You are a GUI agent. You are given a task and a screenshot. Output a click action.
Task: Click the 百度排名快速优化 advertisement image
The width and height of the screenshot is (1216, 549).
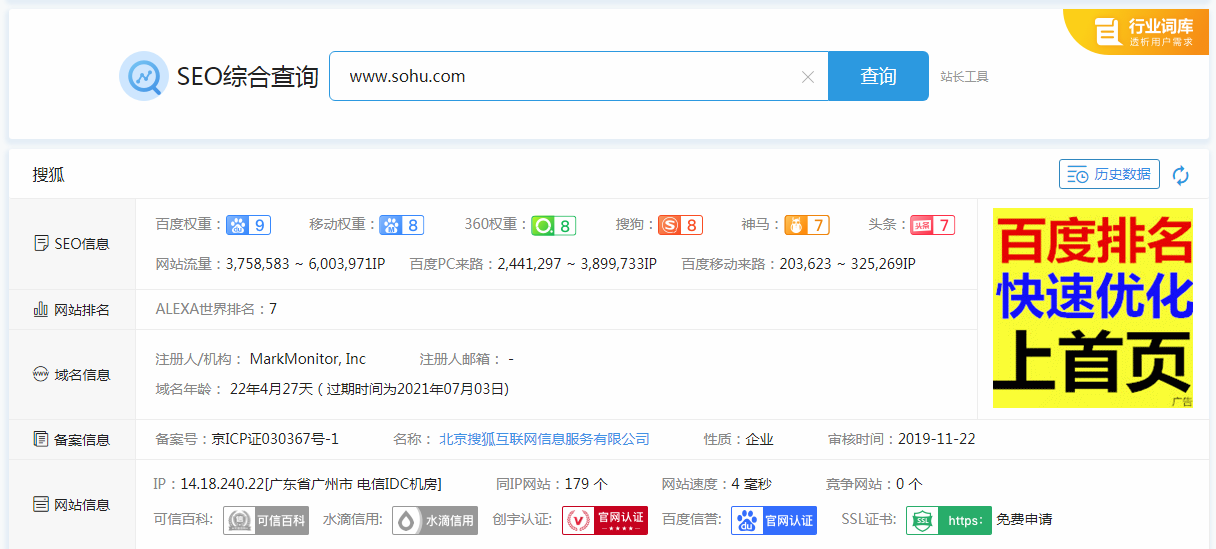pos(1093,308)
